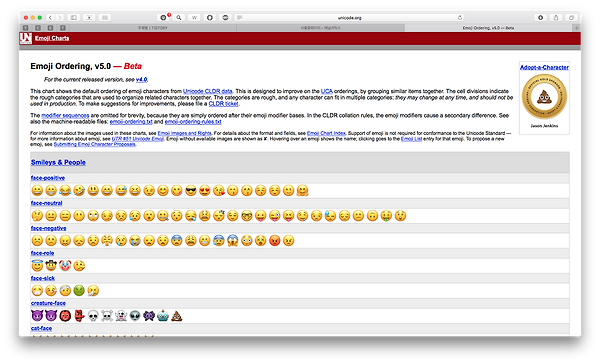Click the ghost emoji
Image resolution: width=600 pixels, height=364 pixels.
coord(121,316)
